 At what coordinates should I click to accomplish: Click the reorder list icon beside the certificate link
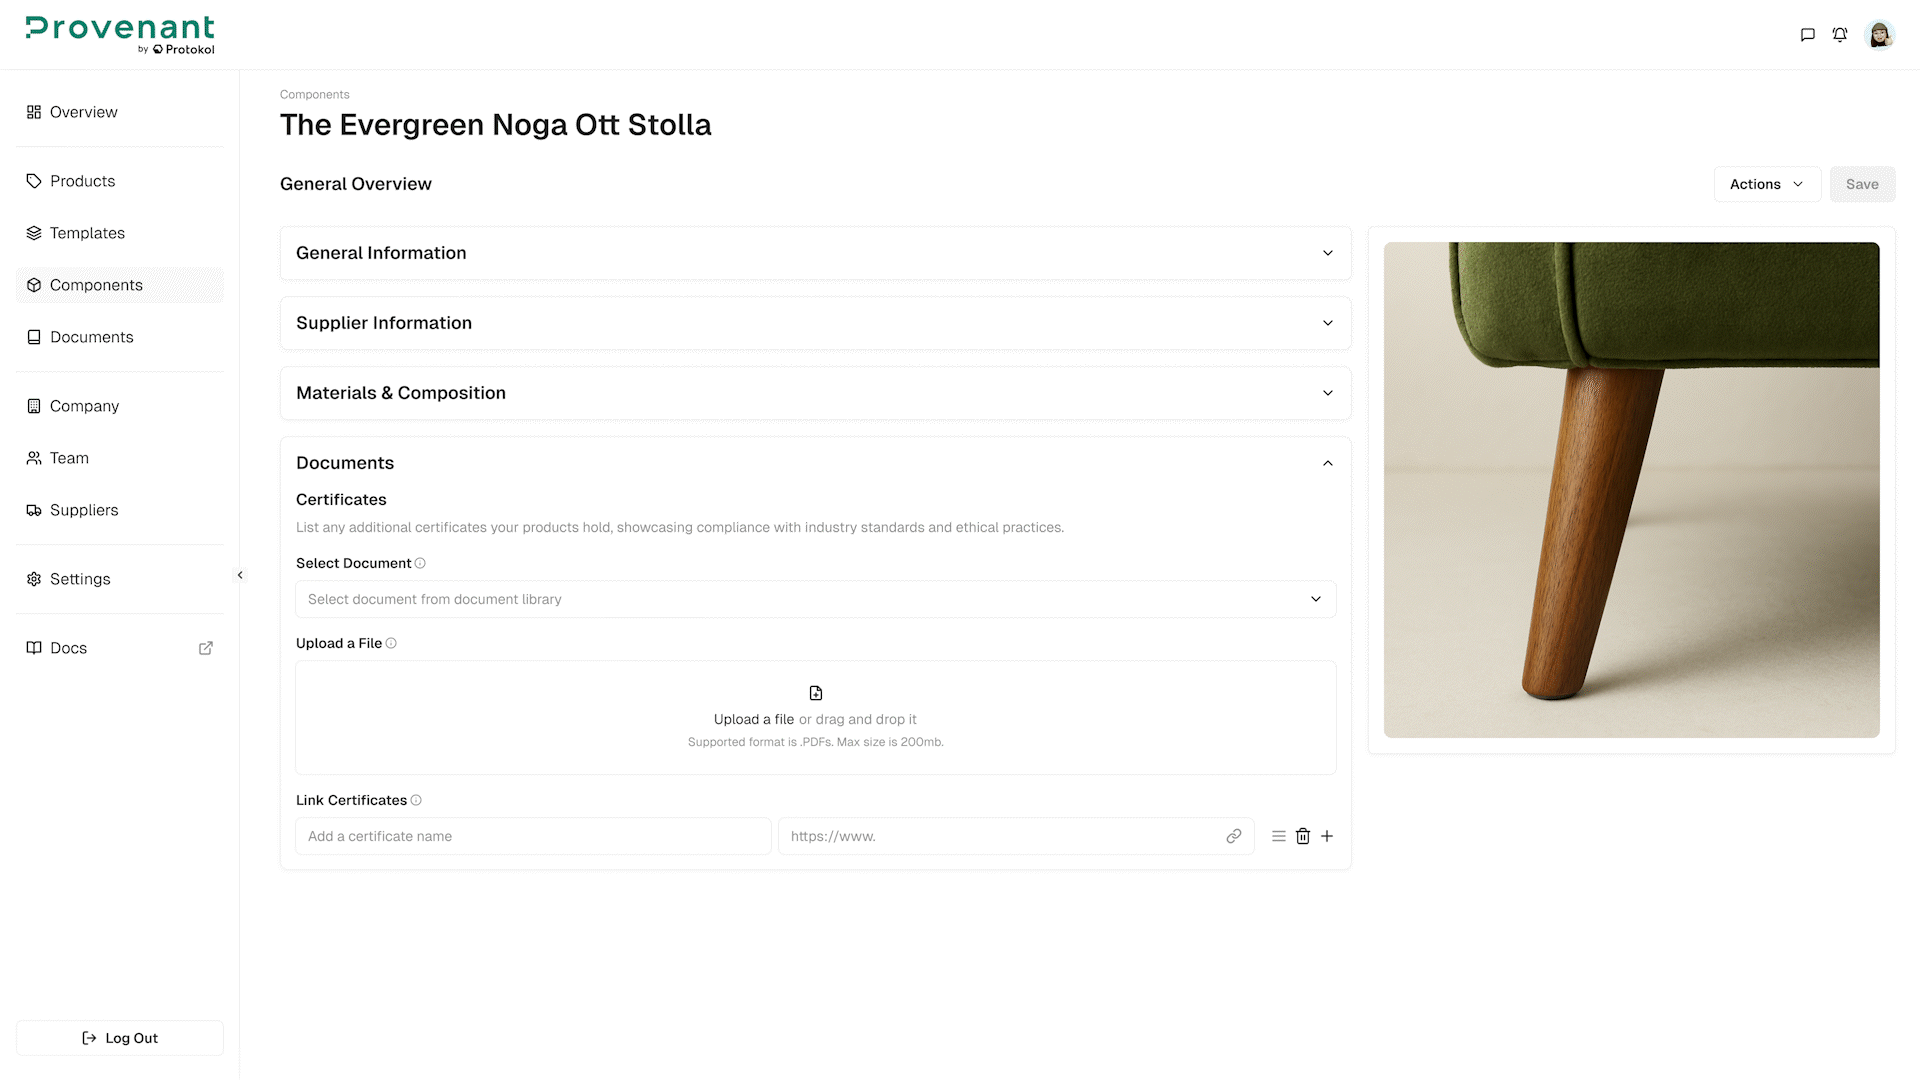[1277, 836]
